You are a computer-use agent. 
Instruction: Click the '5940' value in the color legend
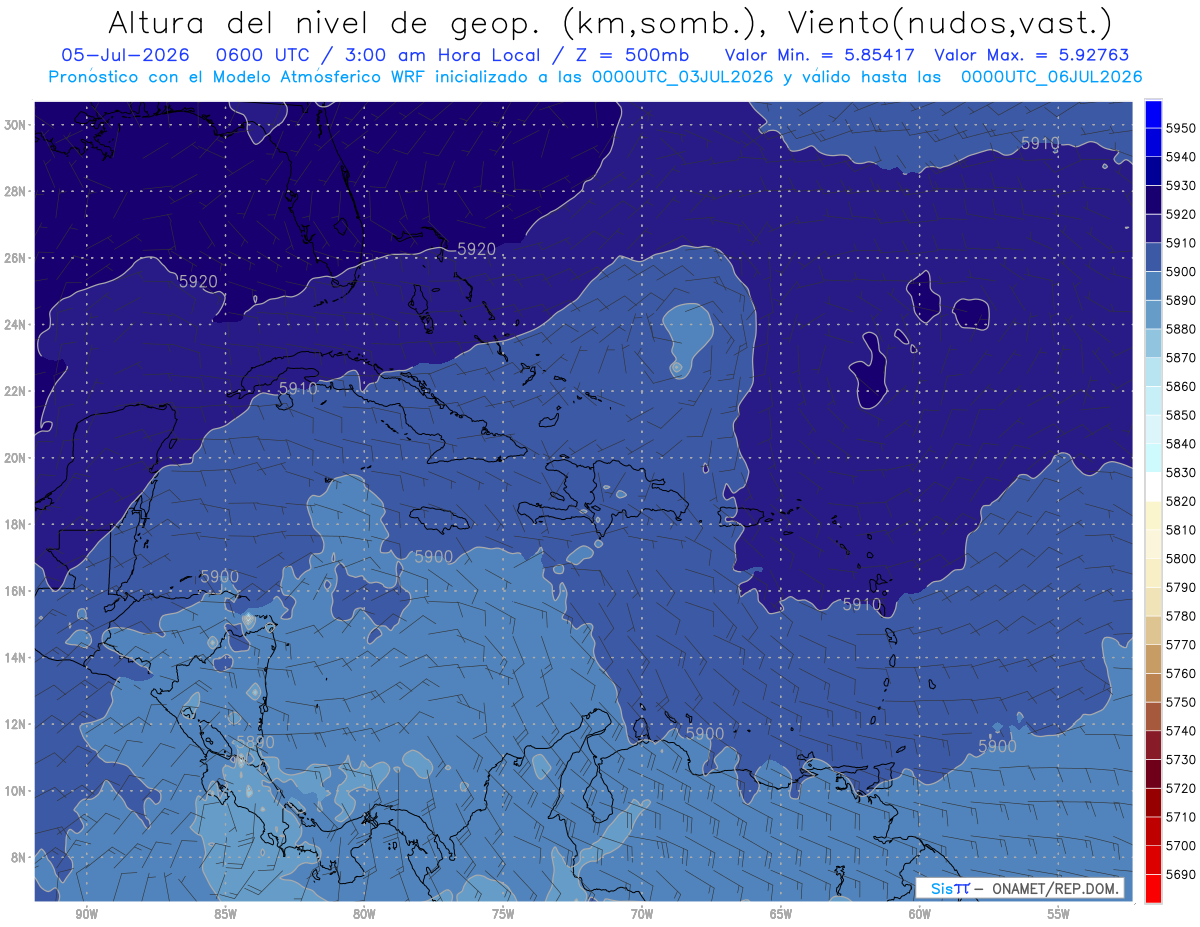coord(1182,157)
